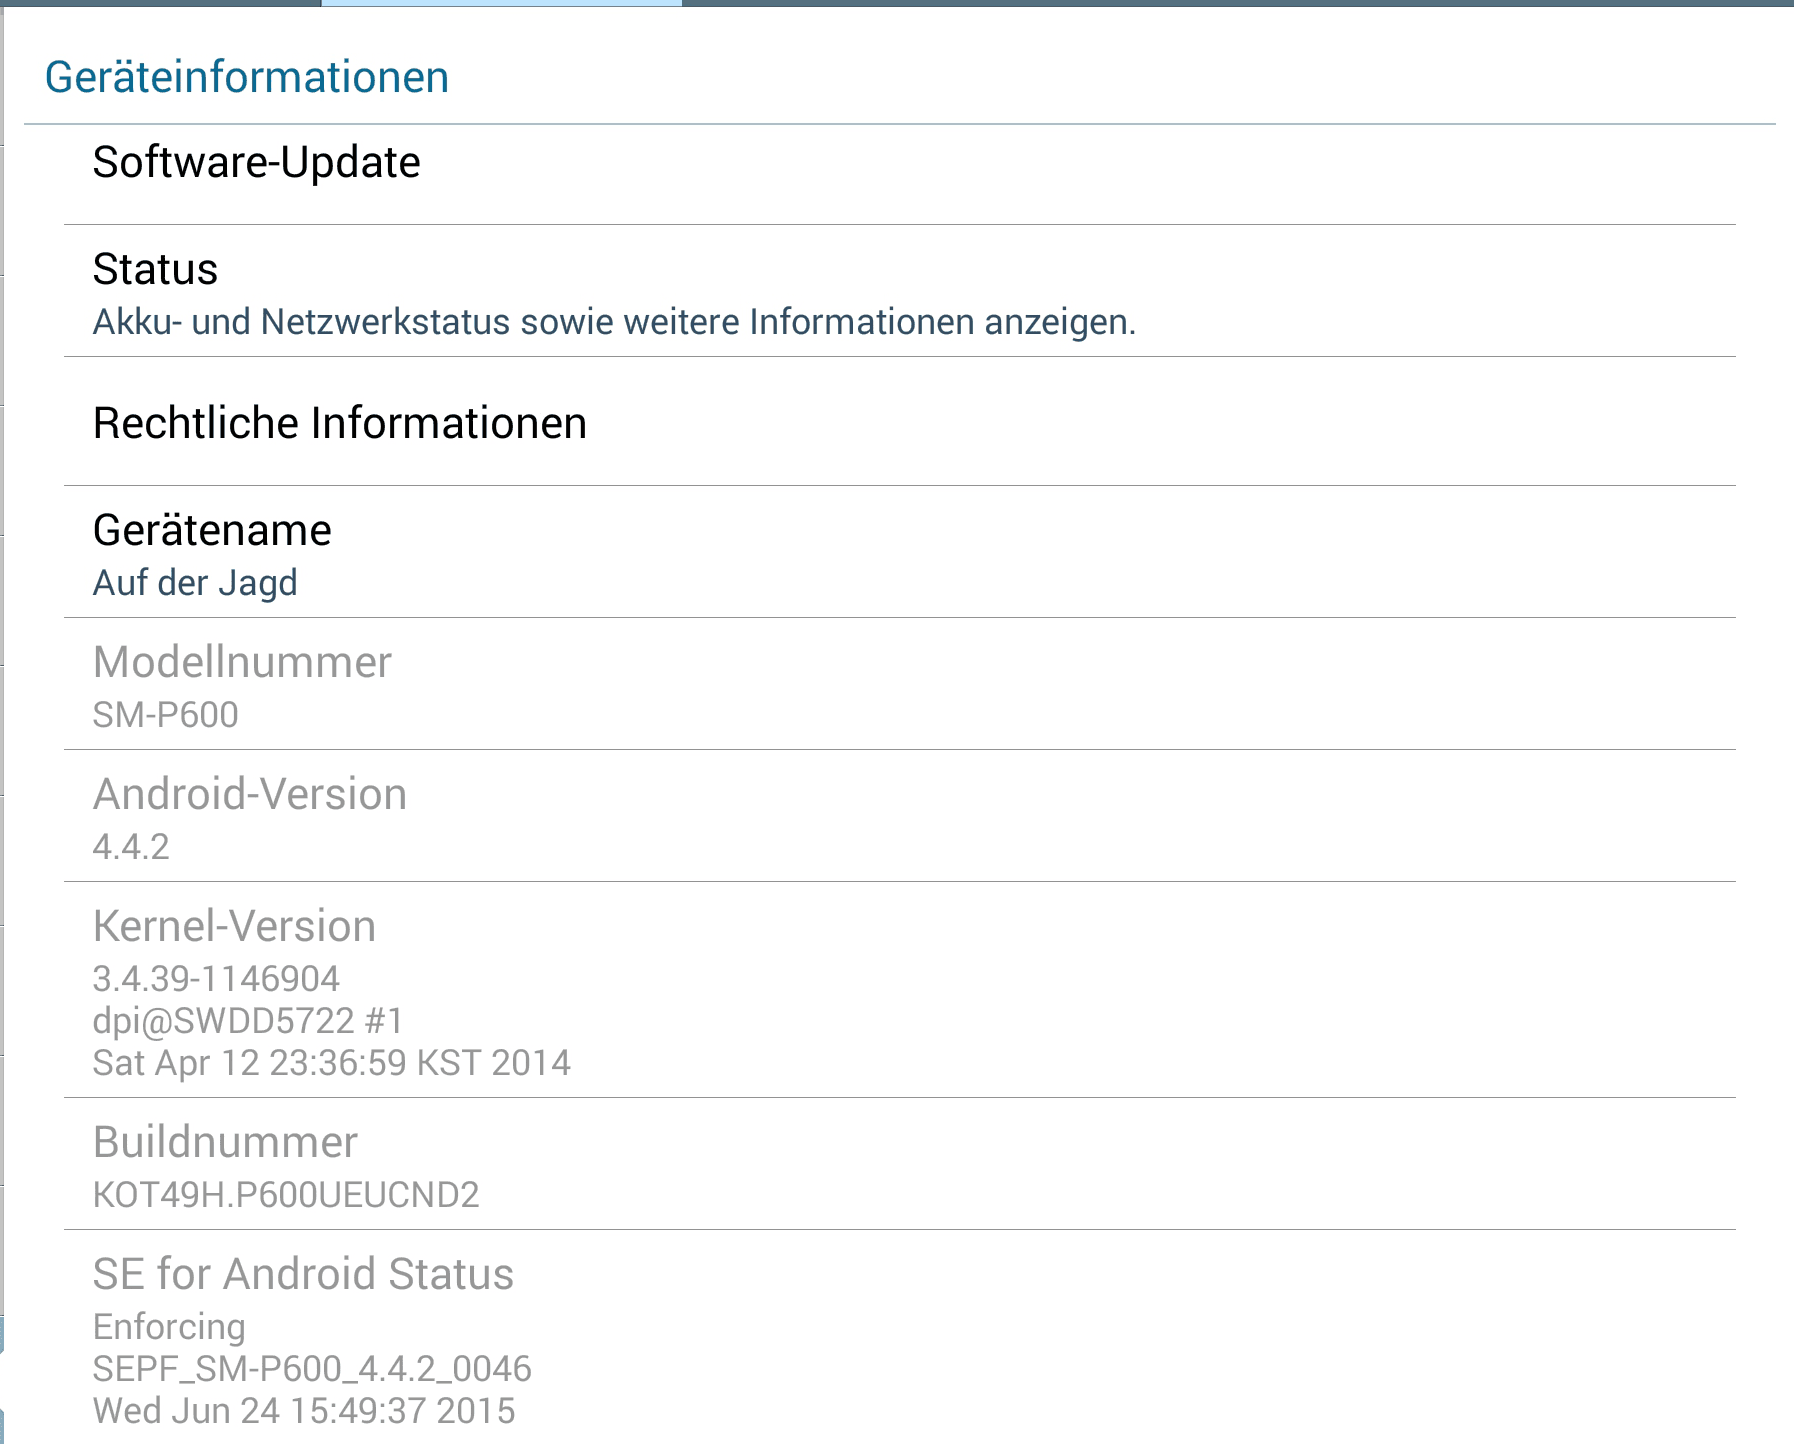
Task: Tap the description text under Status
Action: point(614,322)
